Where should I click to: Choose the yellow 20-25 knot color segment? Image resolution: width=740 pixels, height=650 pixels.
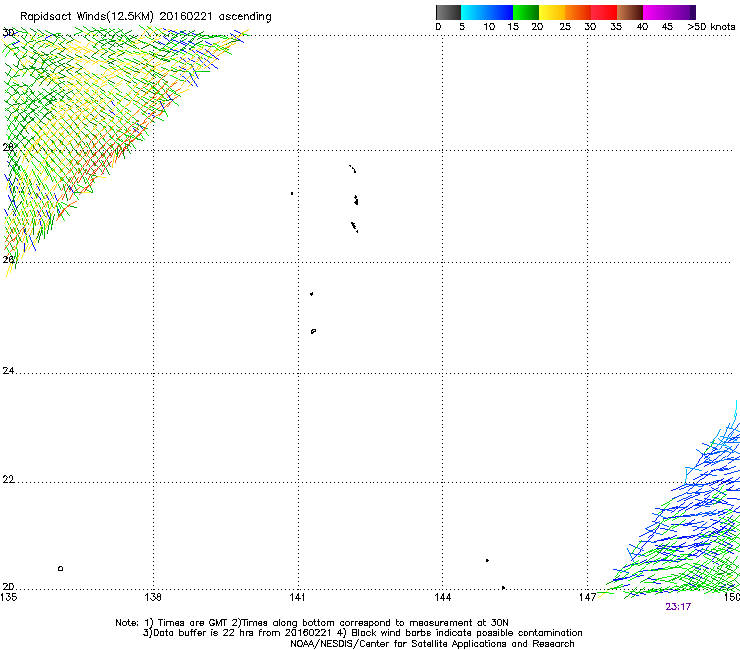point(552,12)
